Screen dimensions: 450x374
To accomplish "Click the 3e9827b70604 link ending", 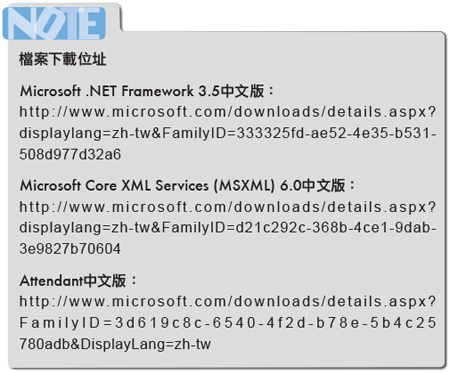I will (x=70, y=249).
